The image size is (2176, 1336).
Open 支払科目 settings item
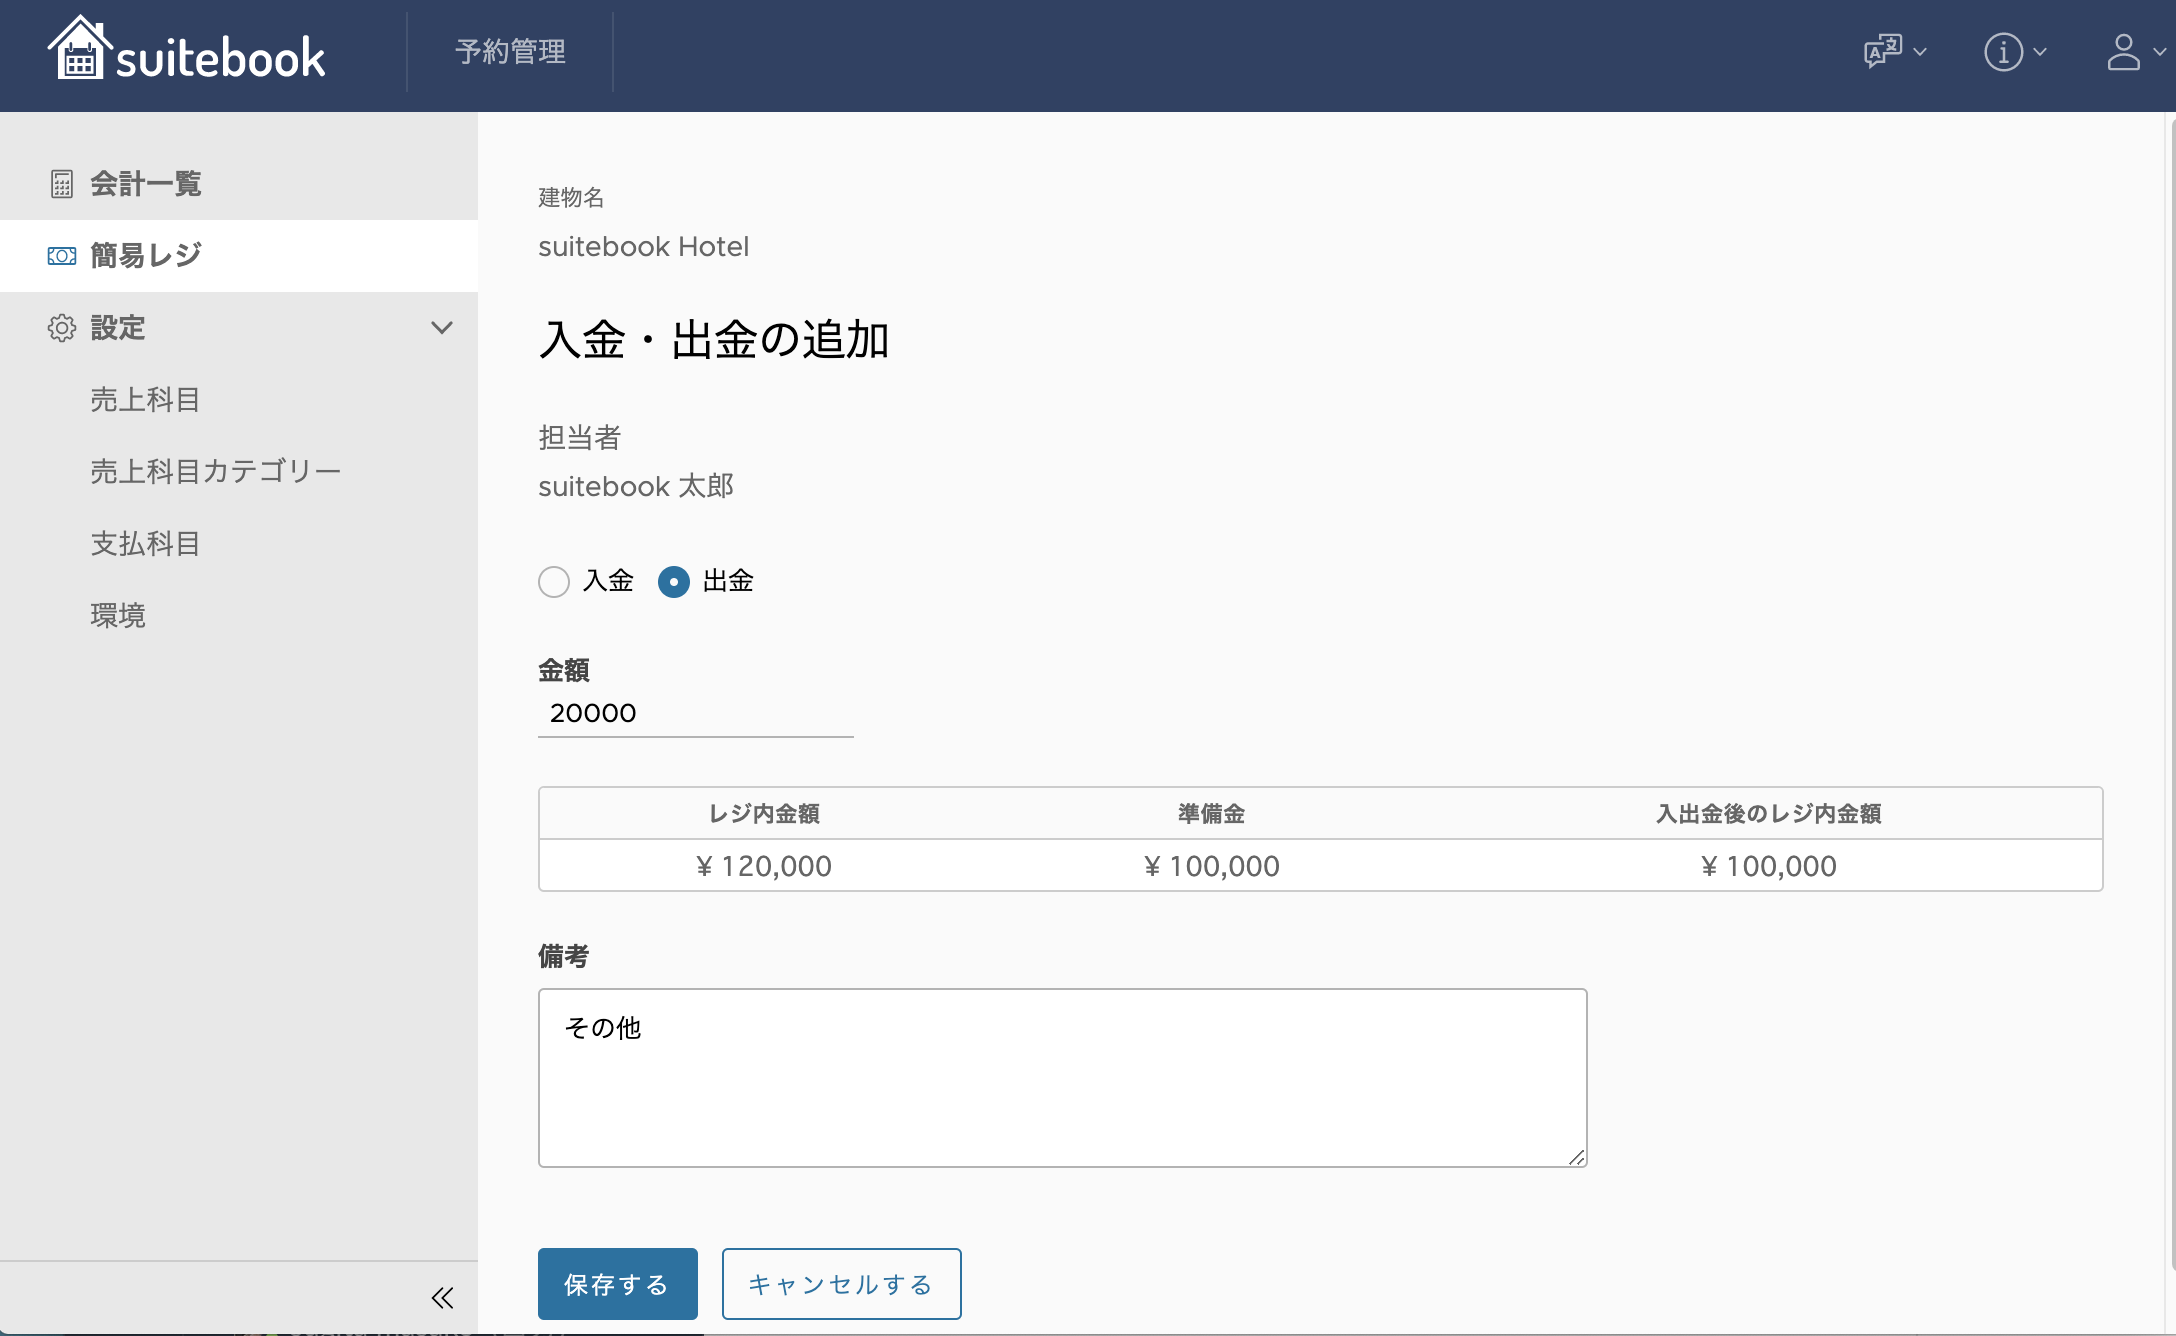[x=145, y=544]
